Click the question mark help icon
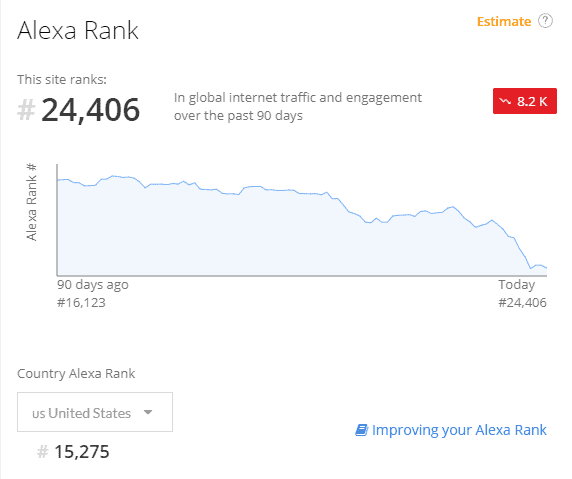This screenshot has height=479, width=572. (x=545, y=21)
